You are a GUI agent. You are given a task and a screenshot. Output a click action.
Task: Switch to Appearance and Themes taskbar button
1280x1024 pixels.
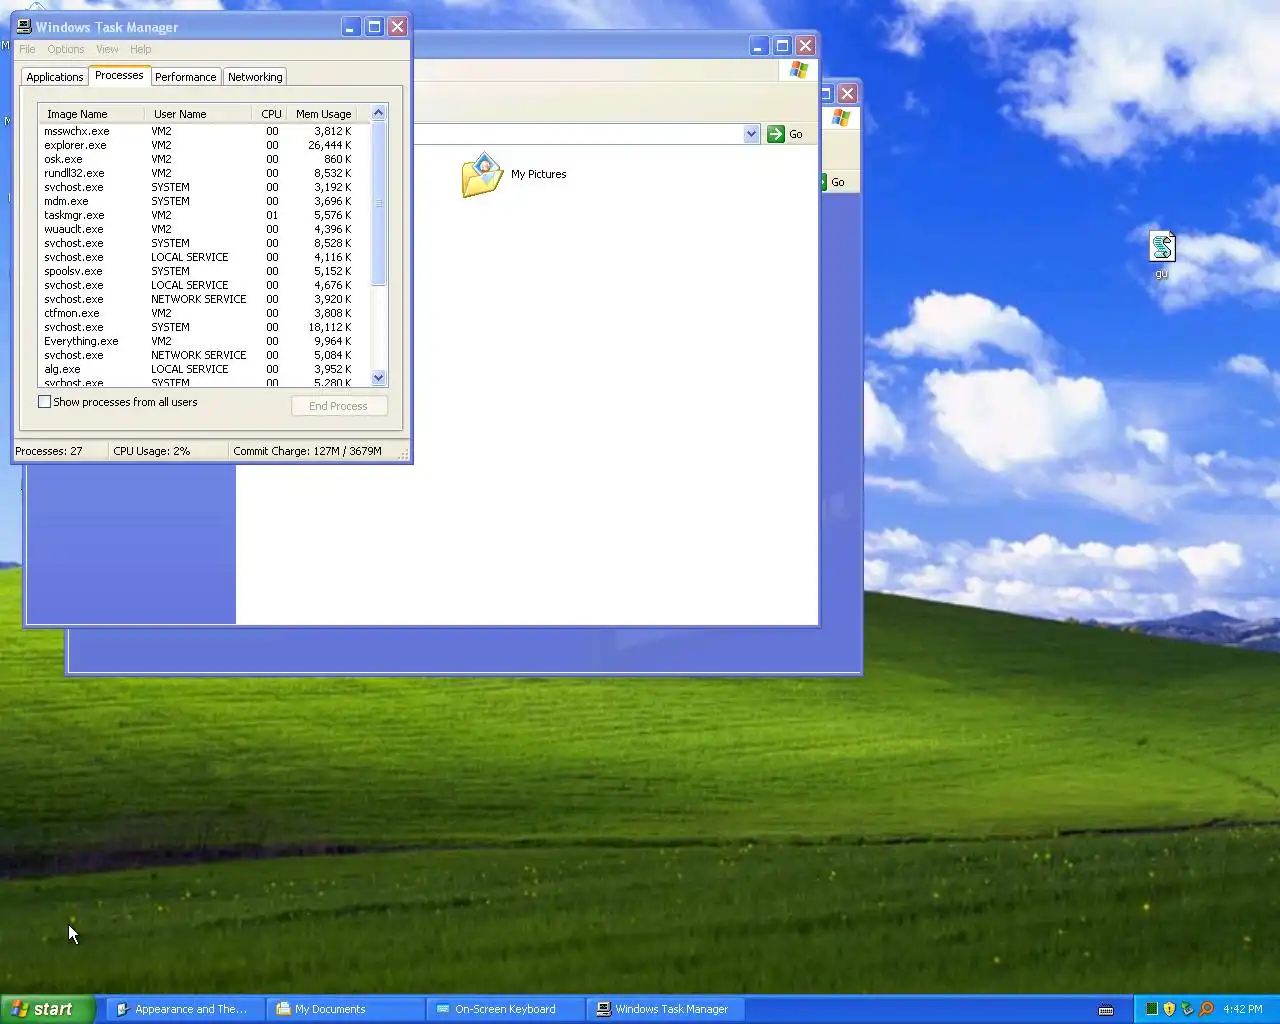click(x=185, y=1009)
